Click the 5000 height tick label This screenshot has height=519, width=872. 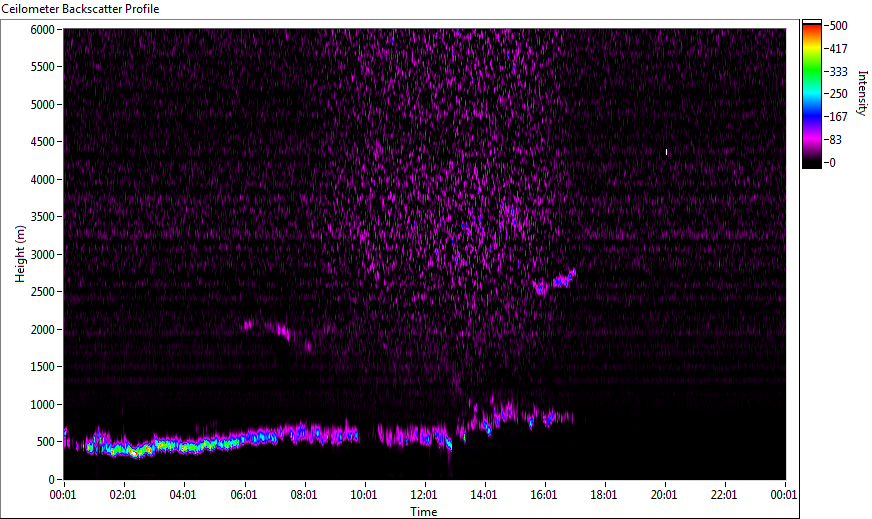pyautogui.click(x=42, y=105)
